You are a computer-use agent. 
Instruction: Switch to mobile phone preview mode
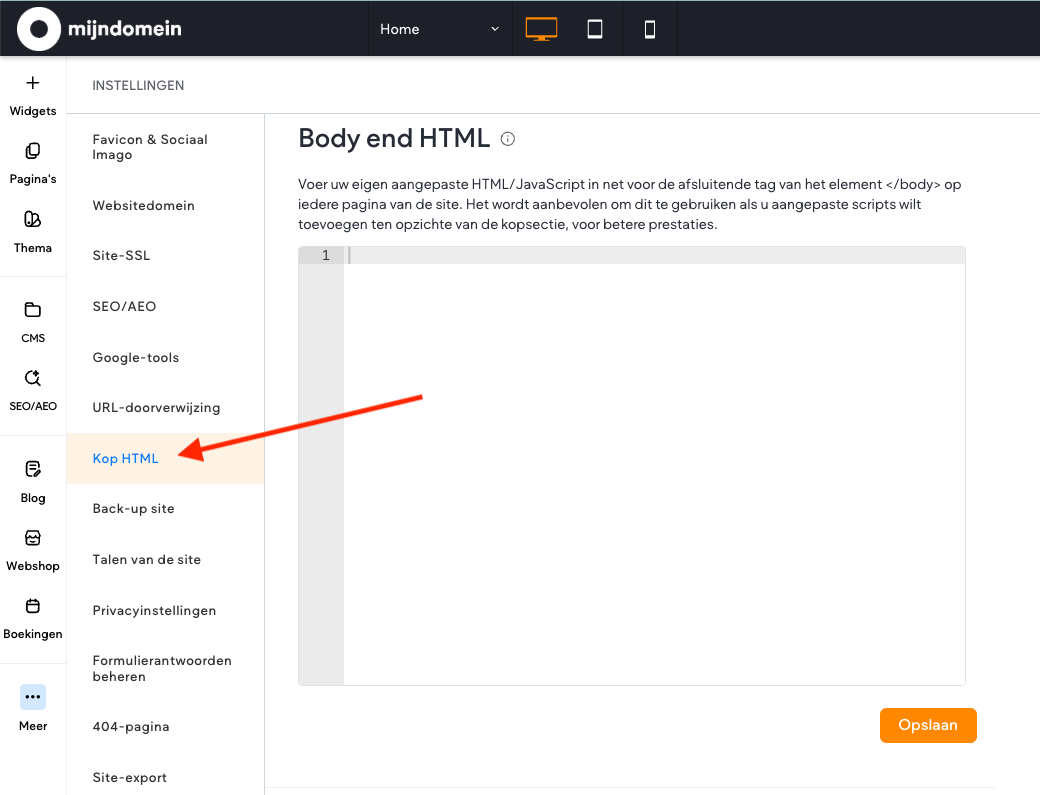pyautogui.click(x=650, y=29)
